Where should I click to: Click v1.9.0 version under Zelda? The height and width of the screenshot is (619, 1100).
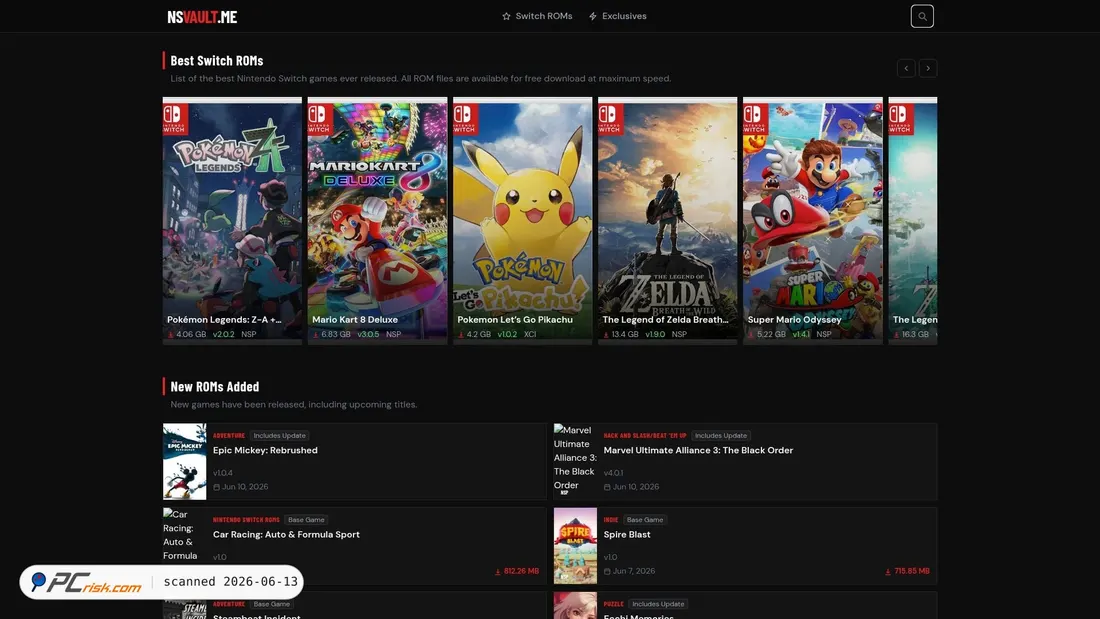(x=655, y=334)
